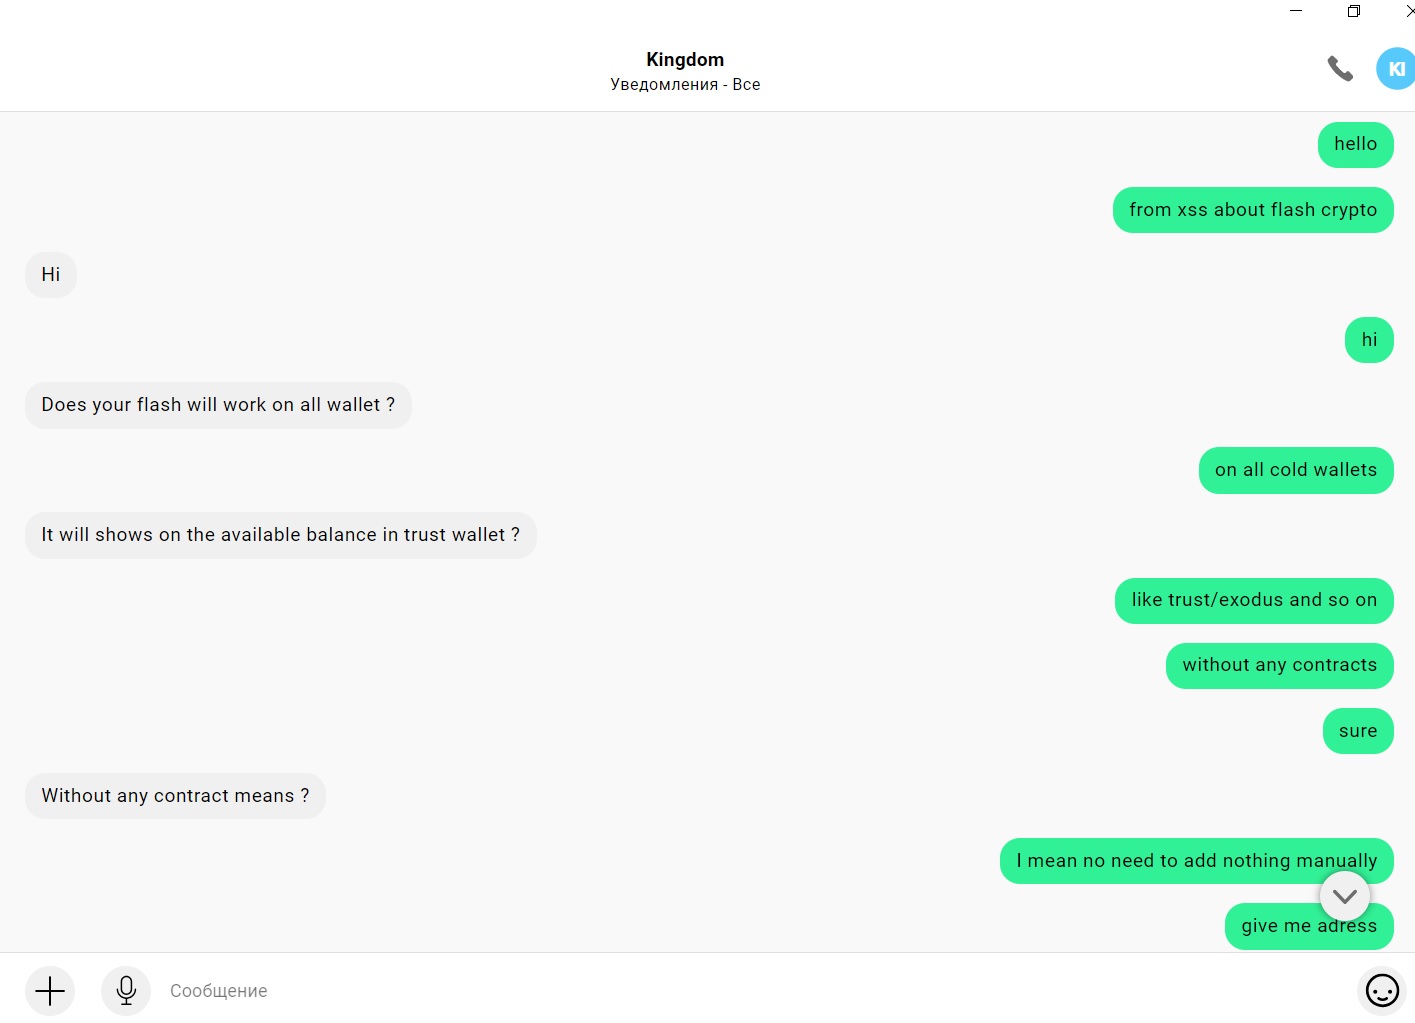Jump to latest messages with down chevron

tap(1344, 896)
